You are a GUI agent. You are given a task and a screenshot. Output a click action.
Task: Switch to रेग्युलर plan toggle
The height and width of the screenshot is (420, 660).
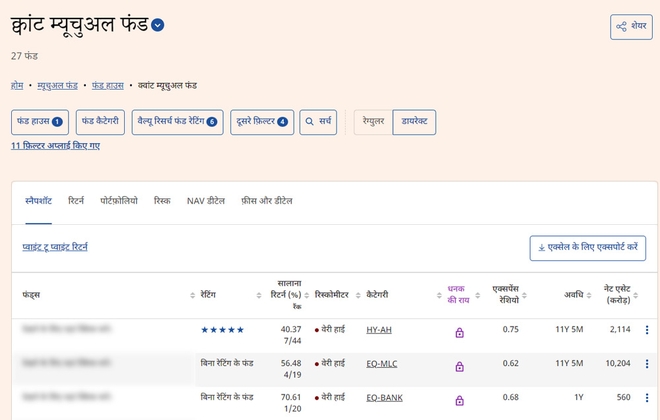point(373,122)
